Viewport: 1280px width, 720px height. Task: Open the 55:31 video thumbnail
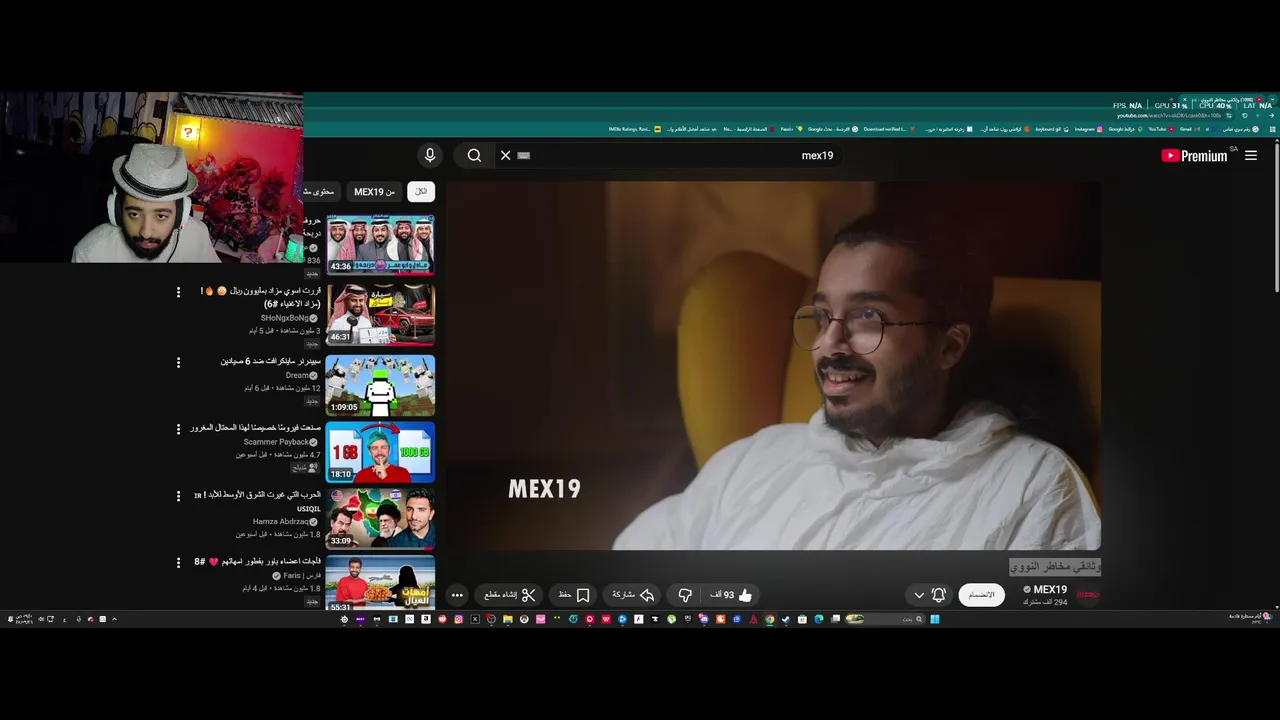(x=380, y=584)
